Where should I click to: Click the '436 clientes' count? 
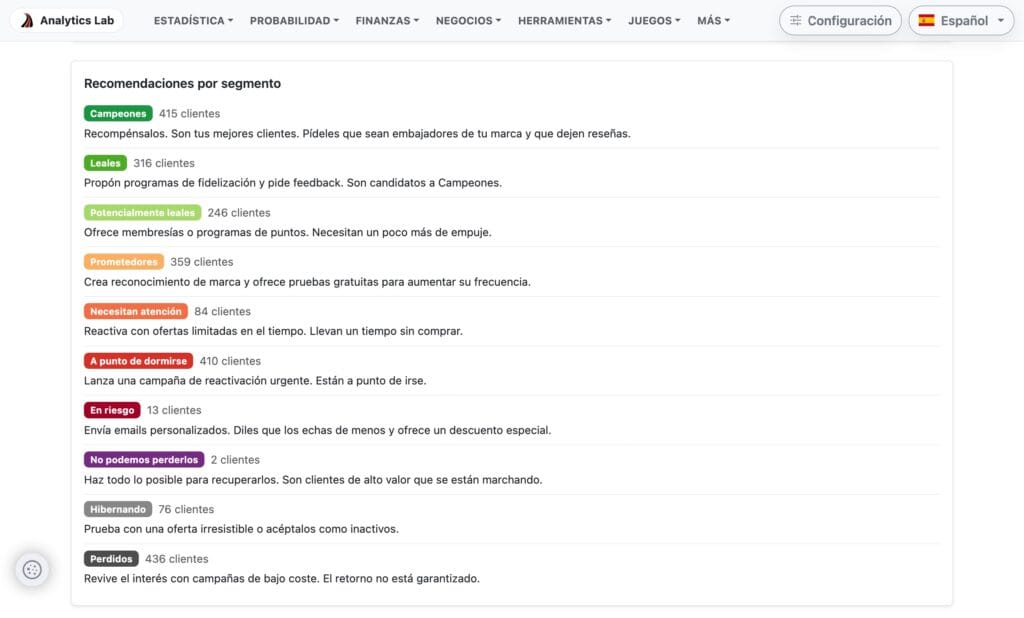tap(176, 559)
